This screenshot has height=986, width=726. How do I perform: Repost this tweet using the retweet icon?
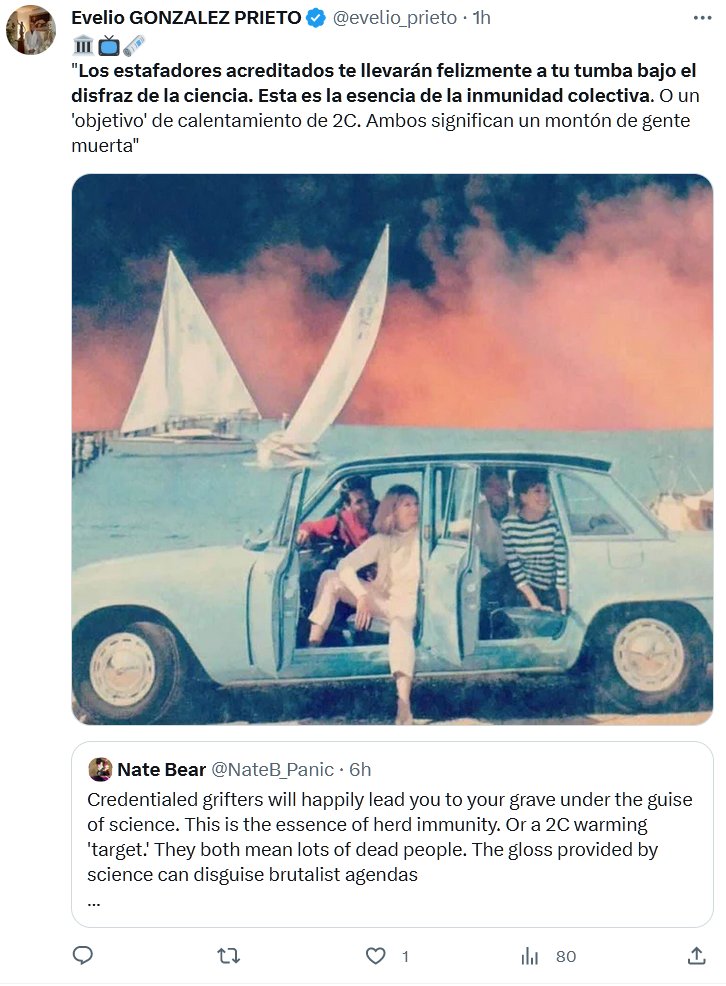click(229, 956)
